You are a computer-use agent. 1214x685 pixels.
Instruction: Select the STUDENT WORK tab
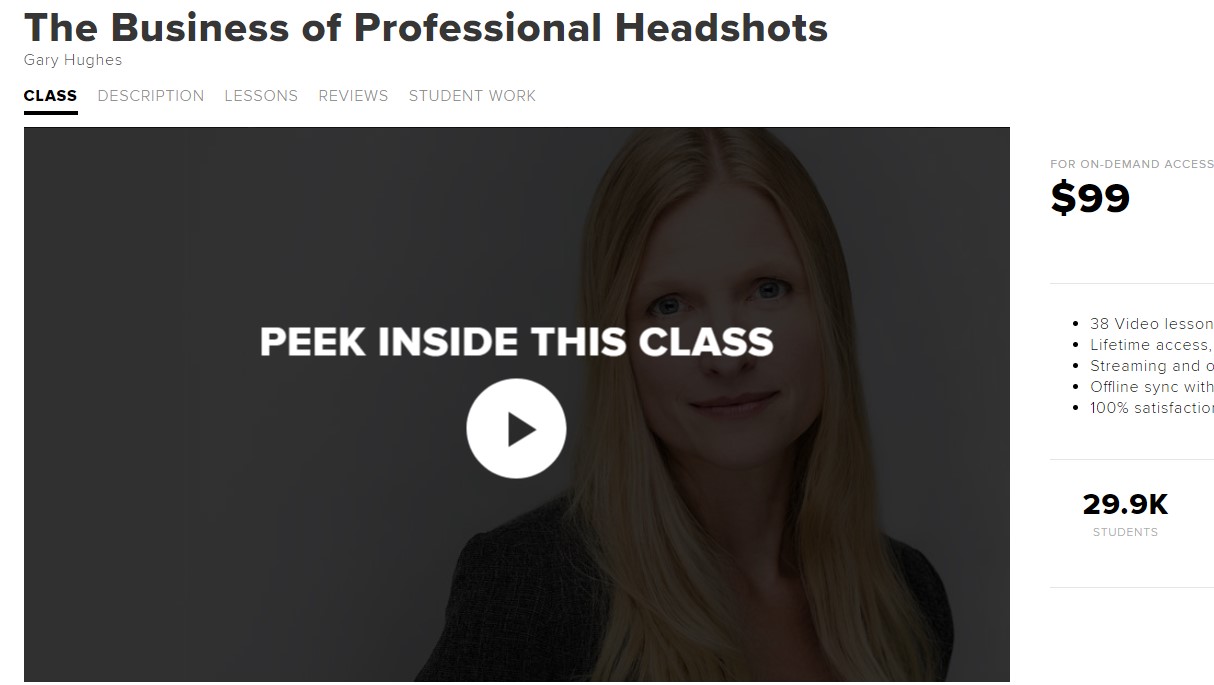472,96
